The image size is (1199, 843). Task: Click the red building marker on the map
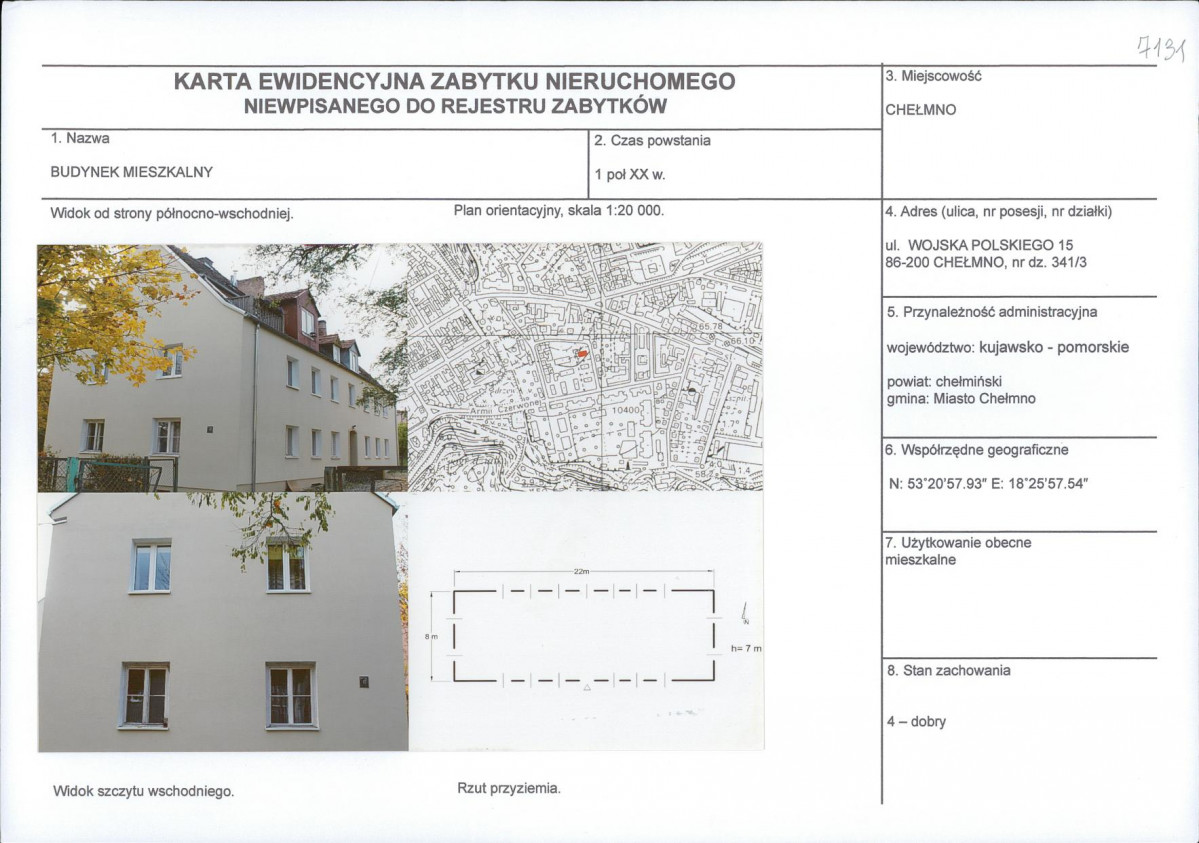pos(582,354)
